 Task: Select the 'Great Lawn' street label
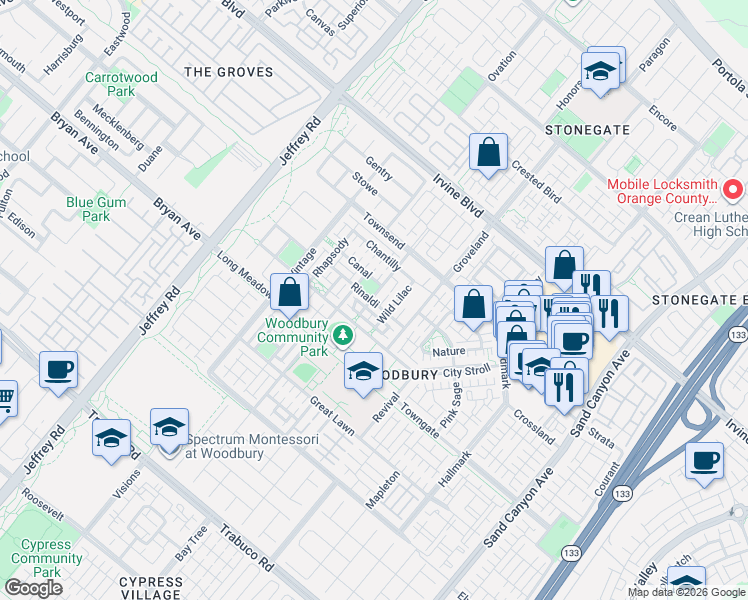tap(332, 416)
